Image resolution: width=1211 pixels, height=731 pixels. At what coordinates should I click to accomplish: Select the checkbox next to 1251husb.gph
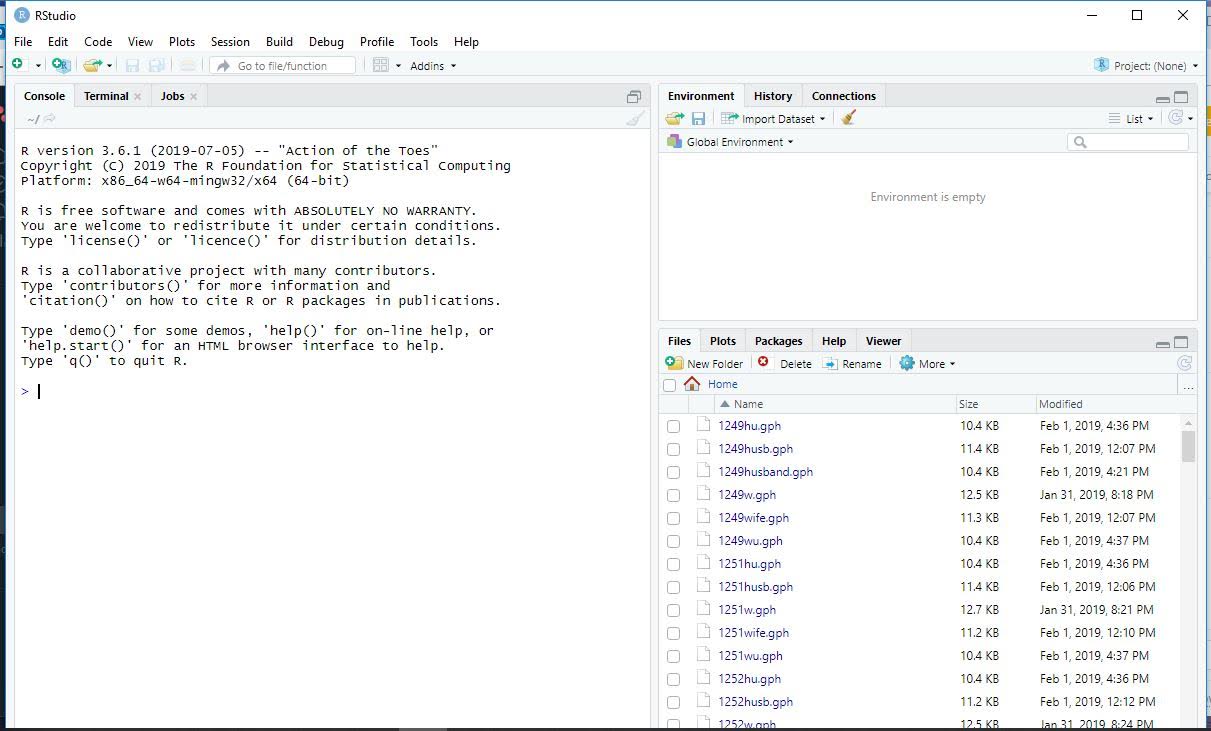pyautogui.click(x=673, y=587)
